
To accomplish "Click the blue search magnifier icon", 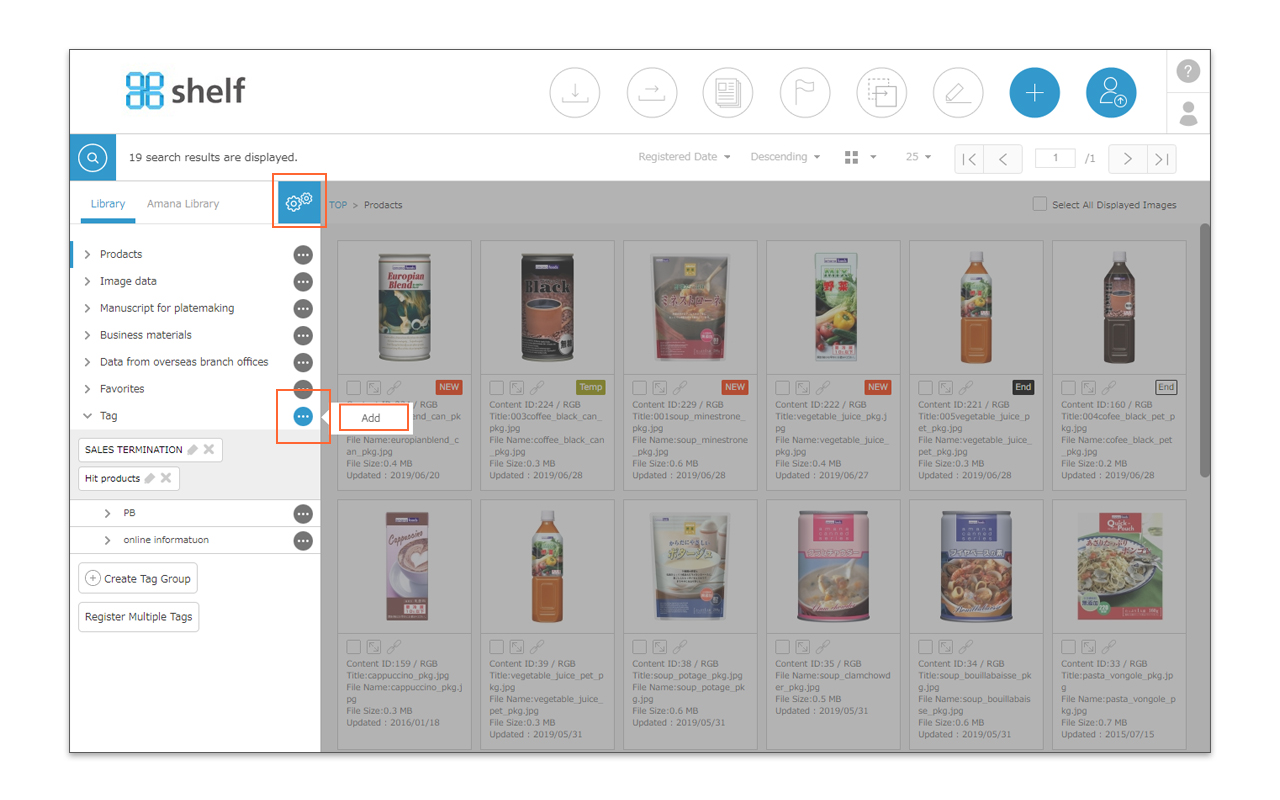I will 93,158.
